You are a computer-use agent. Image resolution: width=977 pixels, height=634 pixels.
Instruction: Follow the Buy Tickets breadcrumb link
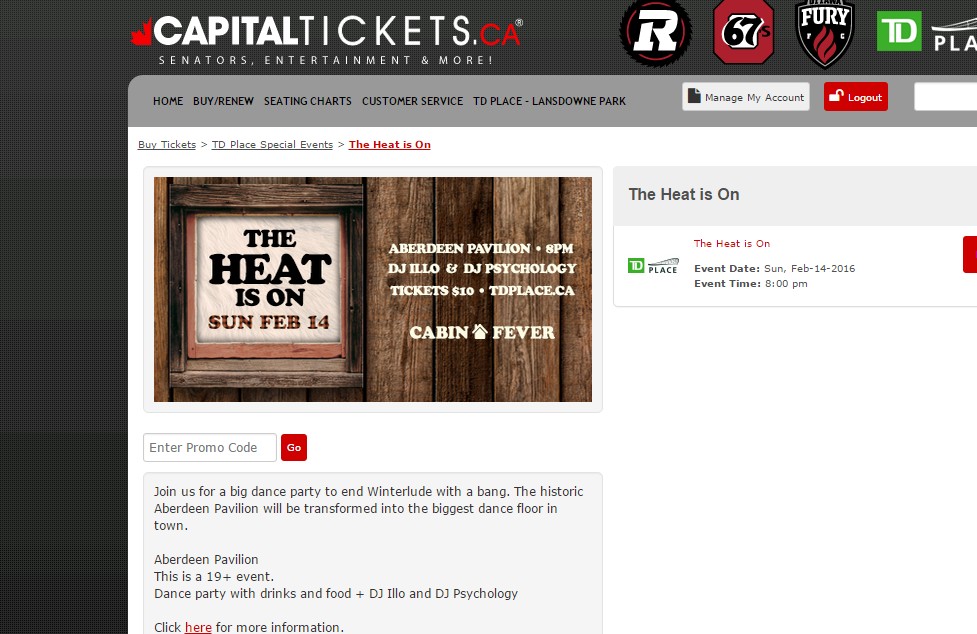coord(167,144)
